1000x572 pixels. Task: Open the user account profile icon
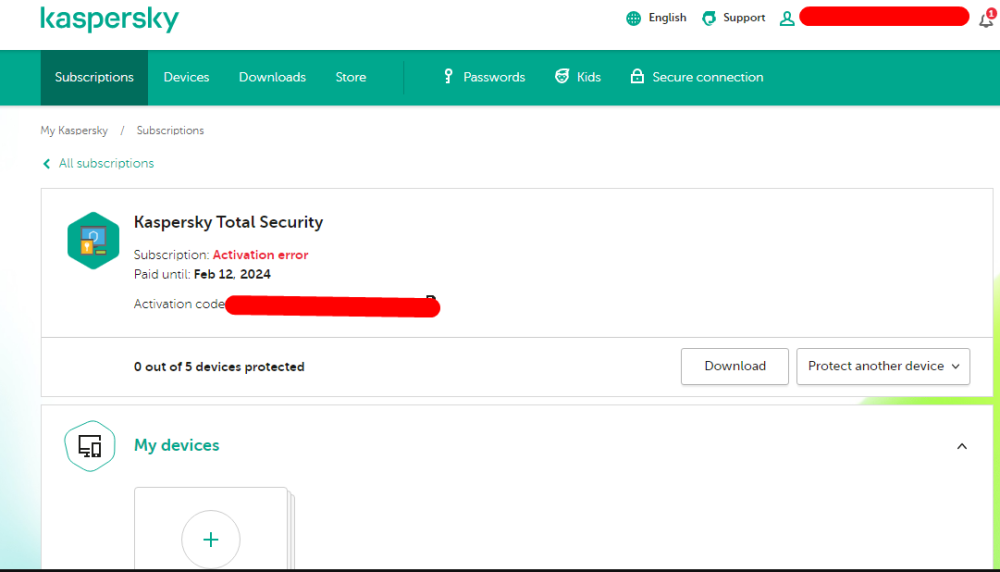tap(787, 18)
